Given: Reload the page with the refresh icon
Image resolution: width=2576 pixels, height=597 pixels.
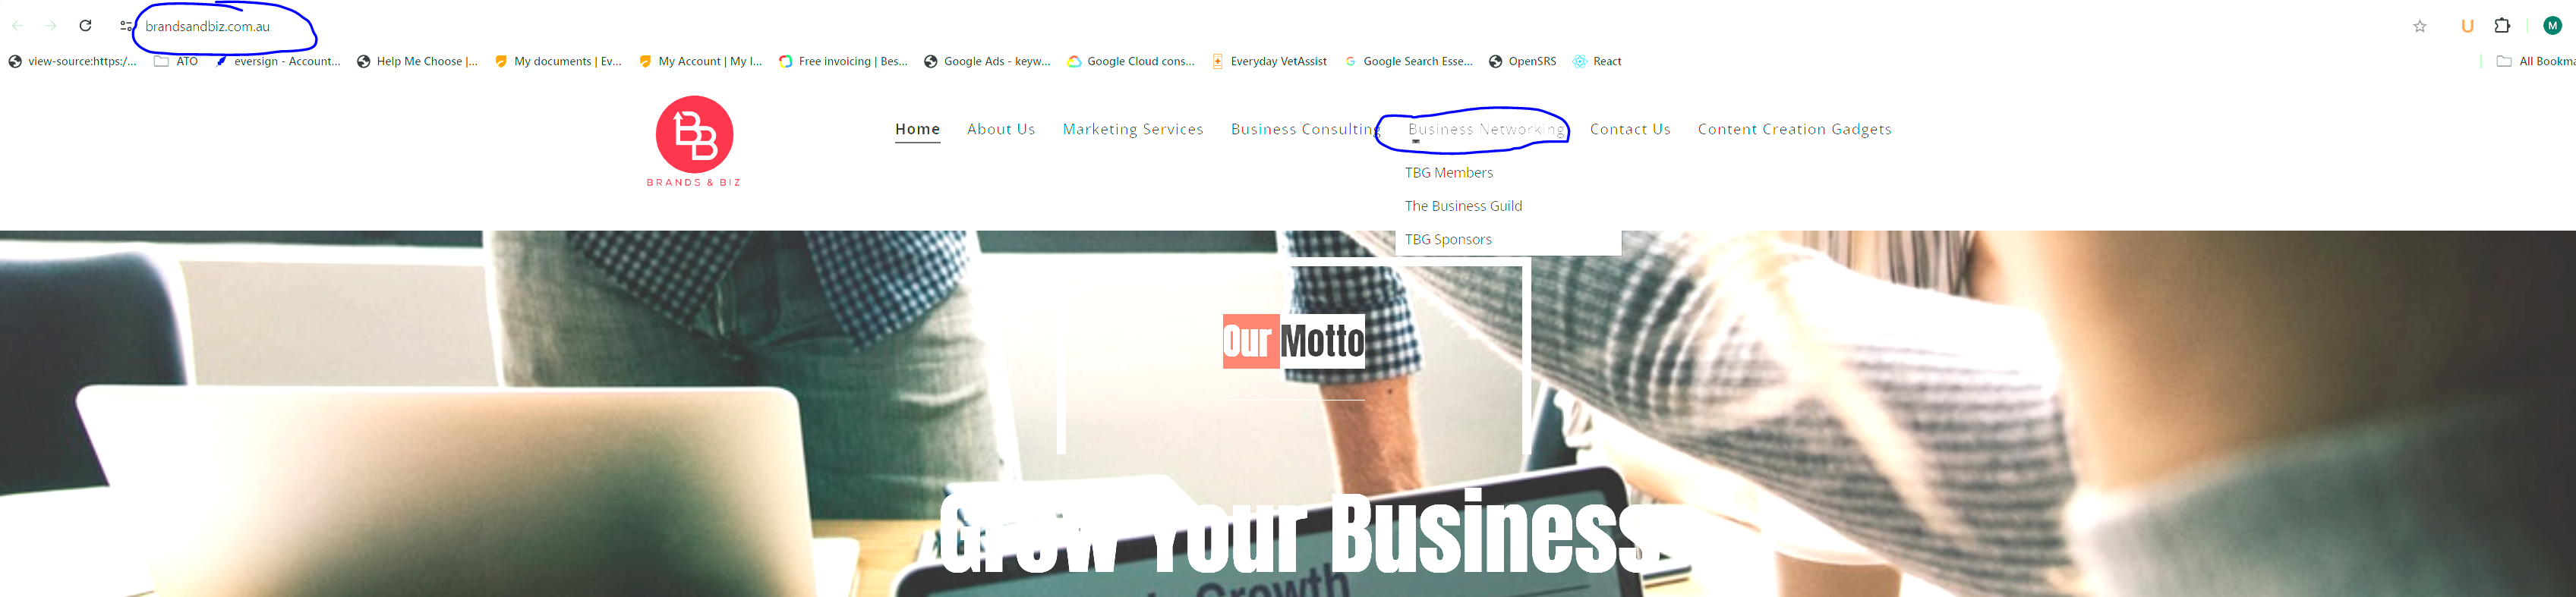Looking at the screenshot, I should click(86, 26).
